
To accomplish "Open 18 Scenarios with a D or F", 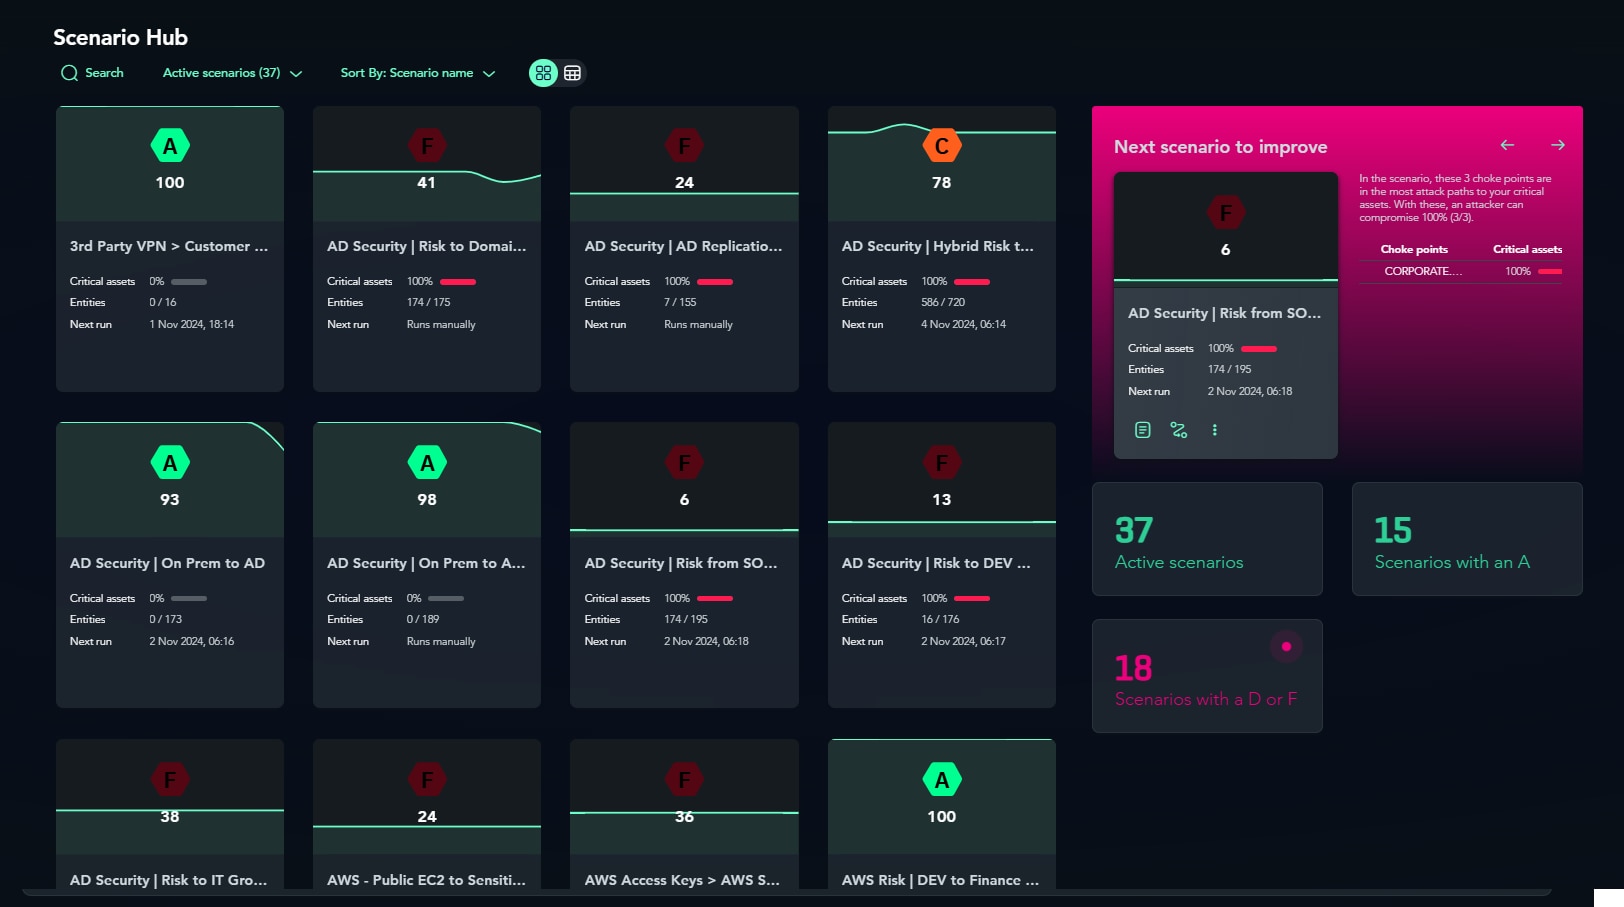I will (1206, 677).
